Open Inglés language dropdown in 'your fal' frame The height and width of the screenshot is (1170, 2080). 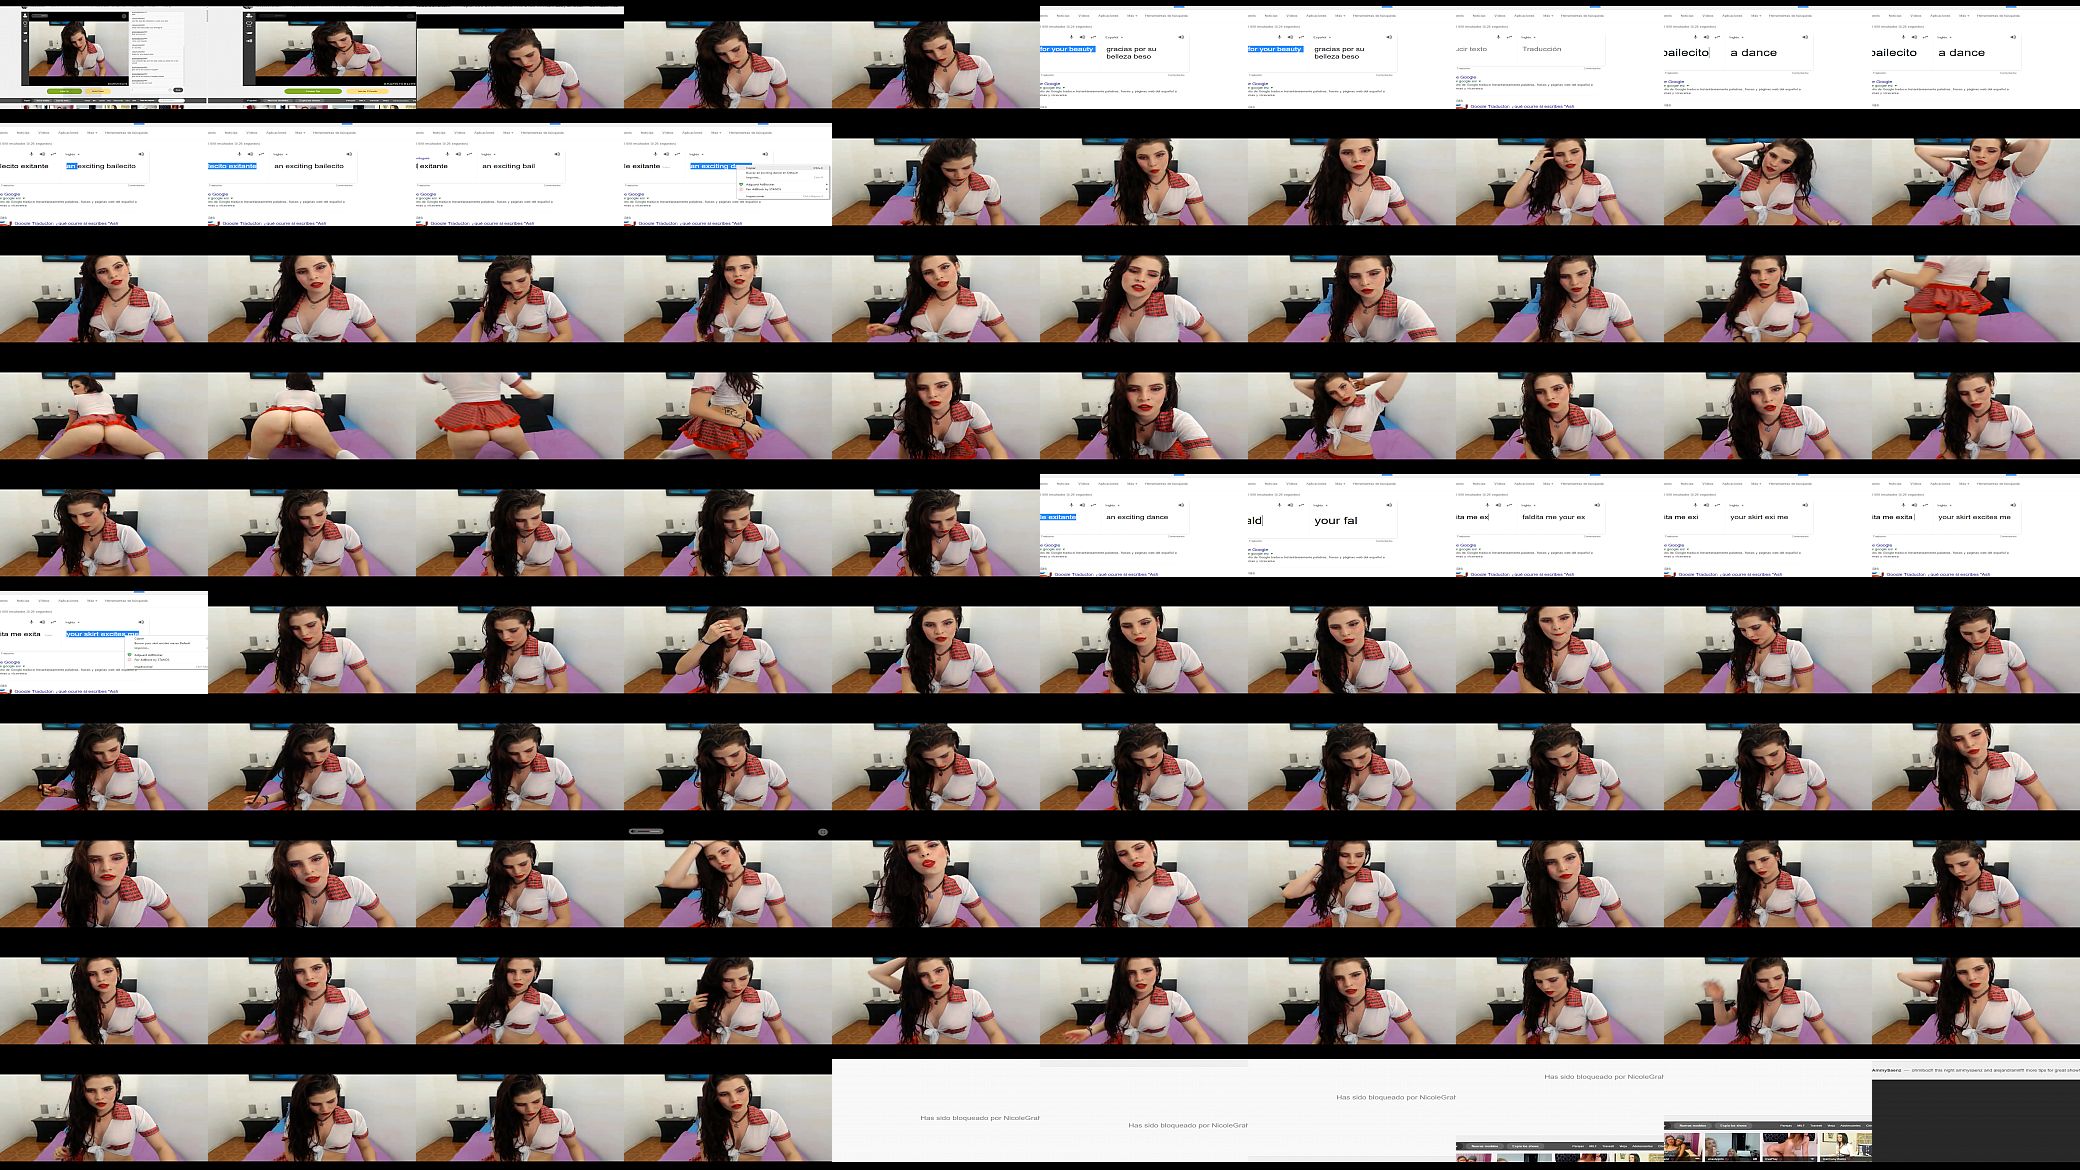tap(1322, 505)
